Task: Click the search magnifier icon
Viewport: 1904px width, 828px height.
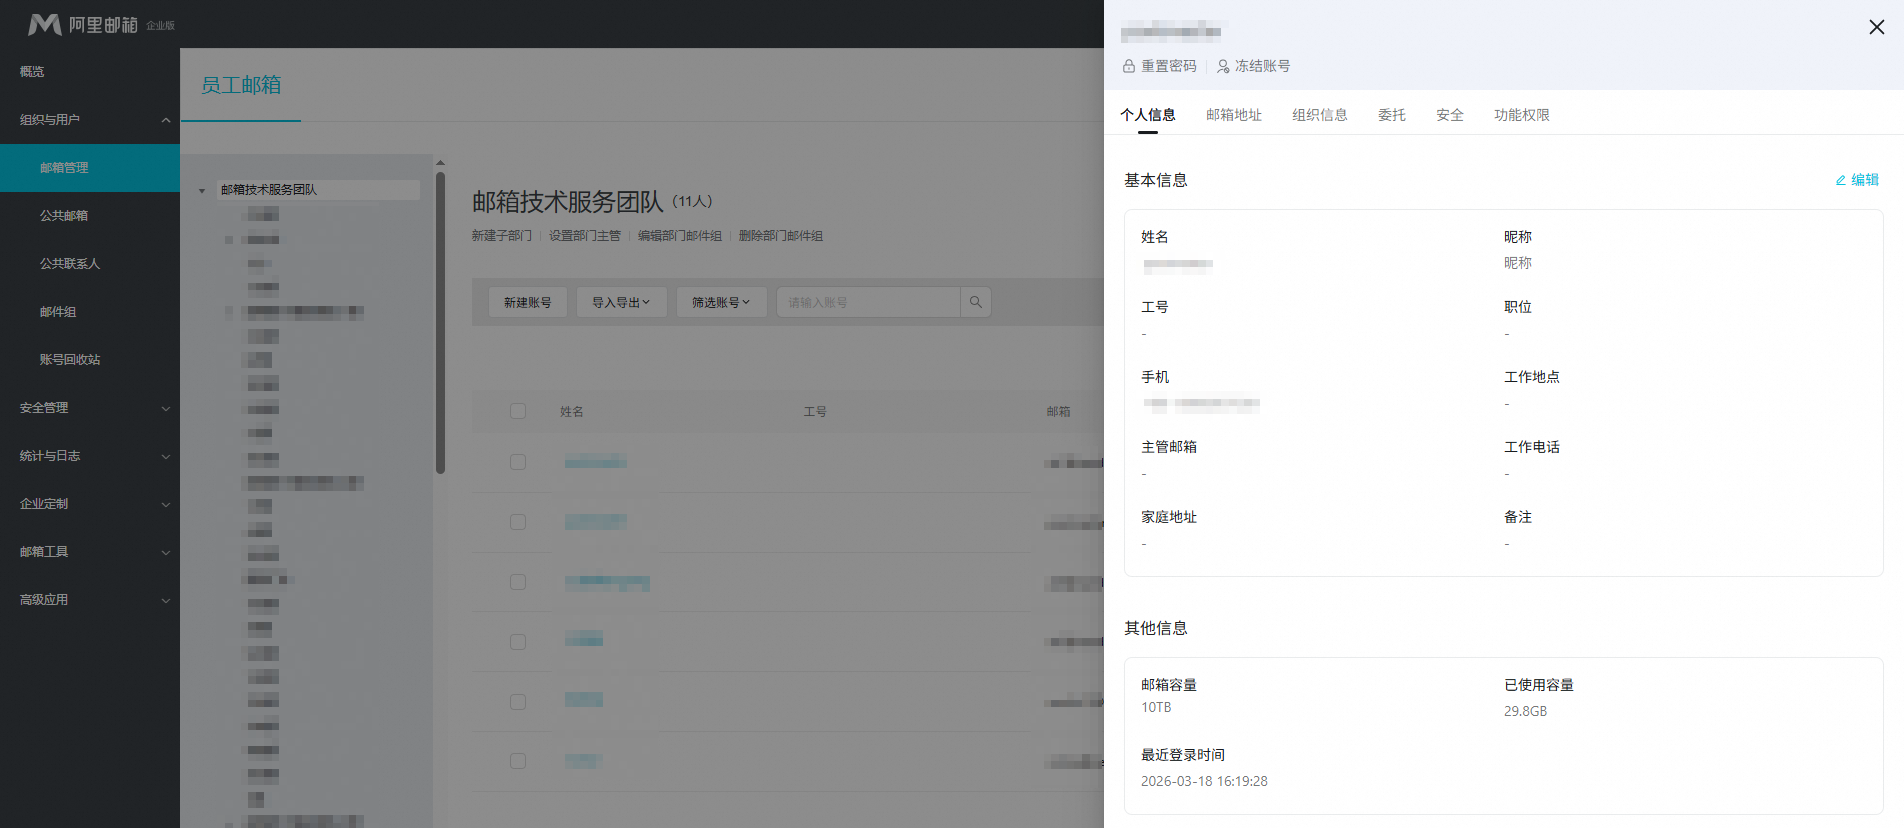Action: click(x=976, y=302)
